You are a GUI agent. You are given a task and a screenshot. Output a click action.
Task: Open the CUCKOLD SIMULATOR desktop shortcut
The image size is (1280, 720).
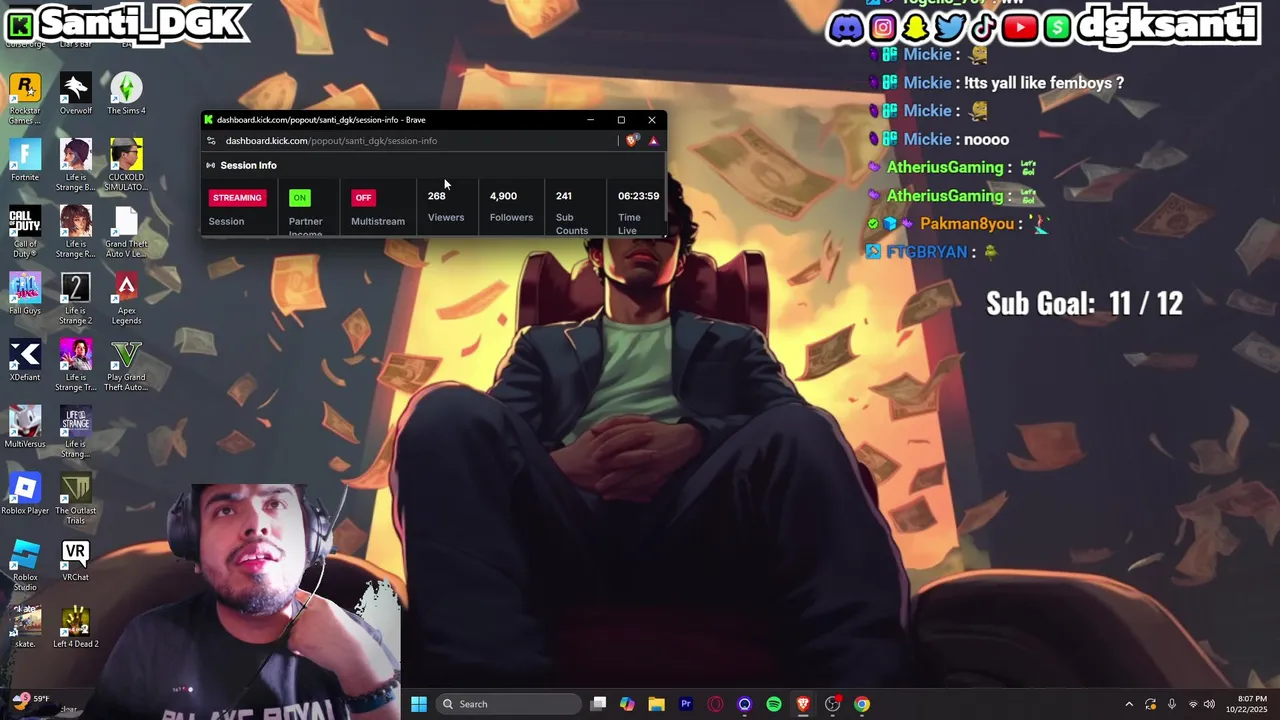point(126,166)
